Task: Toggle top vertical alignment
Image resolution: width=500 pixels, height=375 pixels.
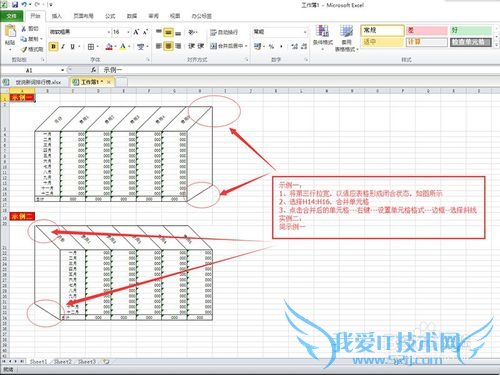Action: [159, 32]
